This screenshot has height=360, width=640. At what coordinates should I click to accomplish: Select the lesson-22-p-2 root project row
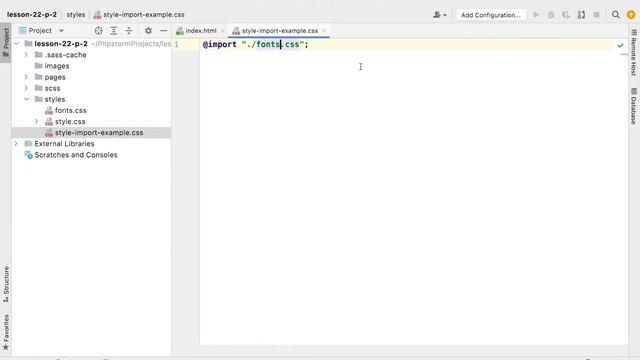91,44
